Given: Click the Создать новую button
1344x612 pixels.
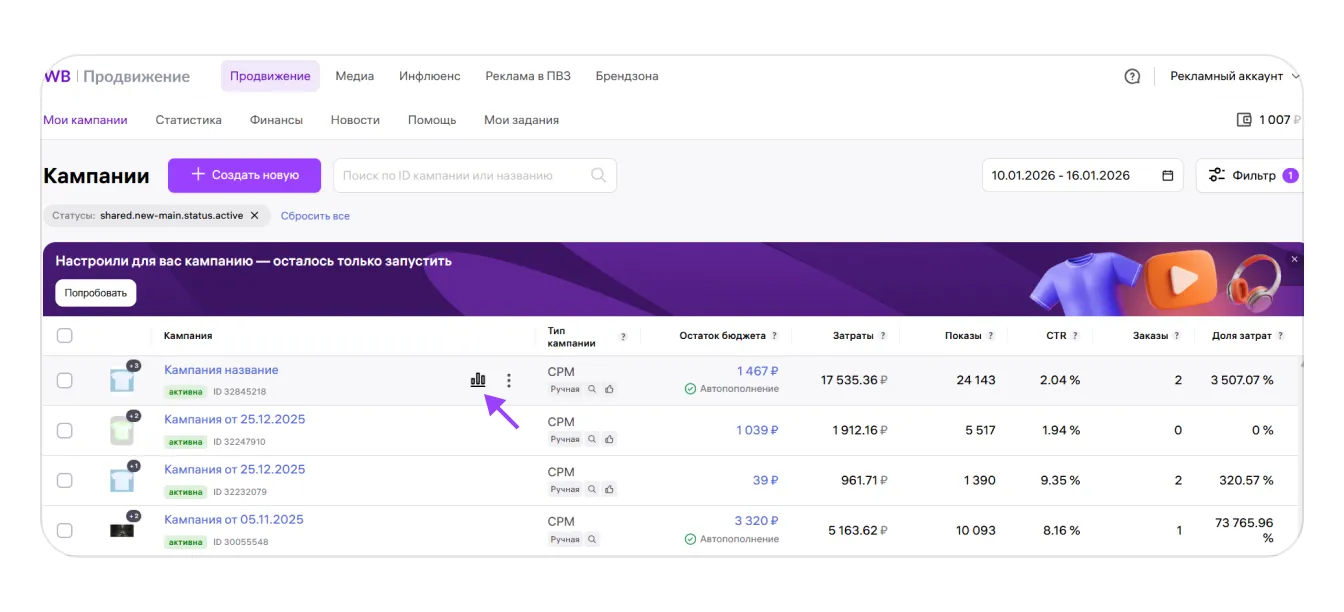Looking at the screenshot, I should pyautogui.click(x=244, y=175).
